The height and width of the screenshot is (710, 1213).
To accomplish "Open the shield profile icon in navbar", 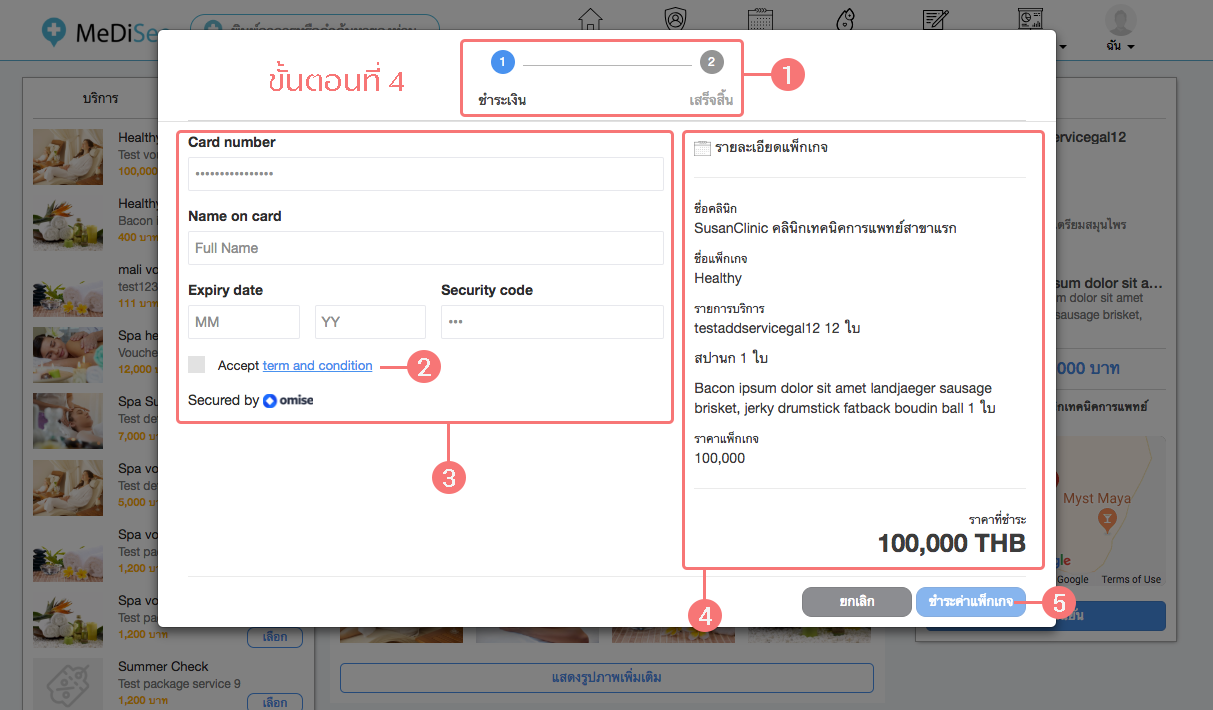I will pos(676,18).
